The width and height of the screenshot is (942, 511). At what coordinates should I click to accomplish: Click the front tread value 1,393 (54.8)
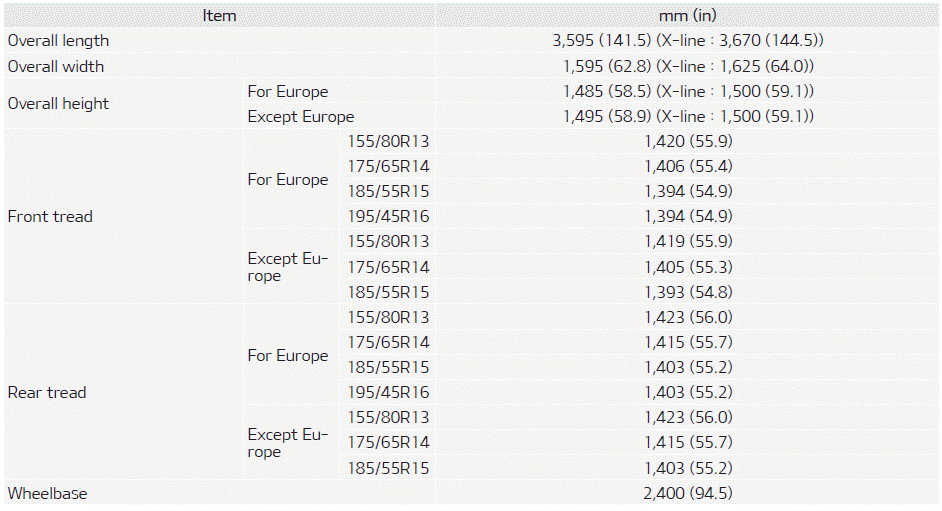click(688, 292)
